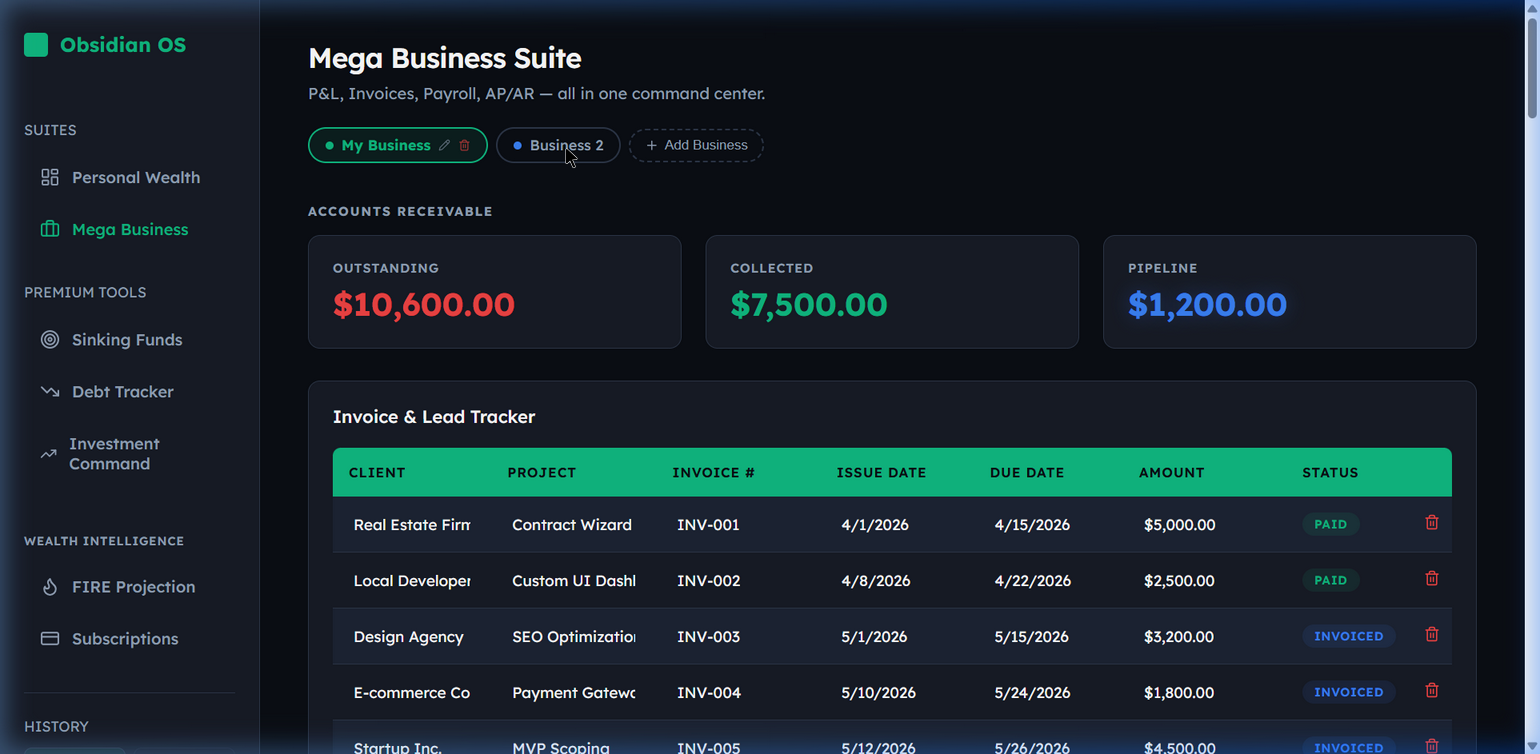The image size is (1540, 754).
Task: Click the Client column header
Action: click(x=377, y=472)
